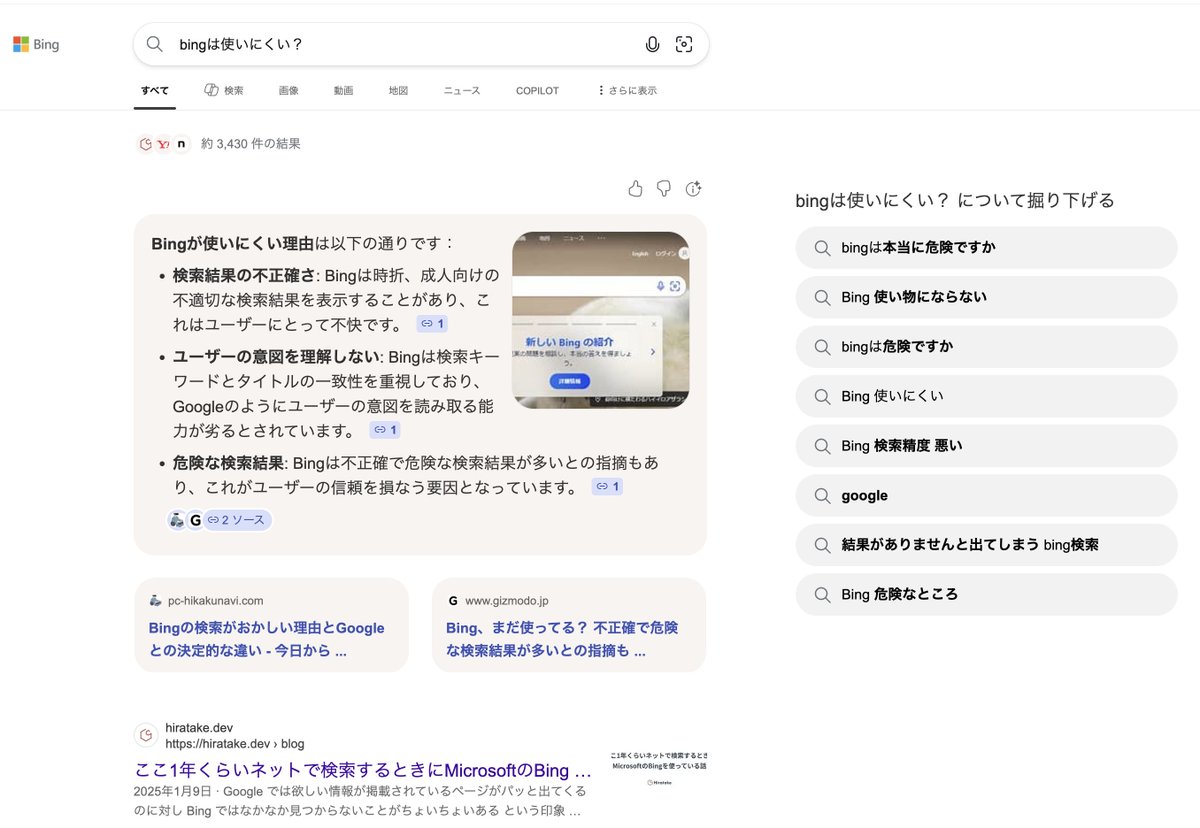Screen dimensions: 1200x828
Task: Click the hiratake.dev site favicon
Action: click(x=146, y=736)
